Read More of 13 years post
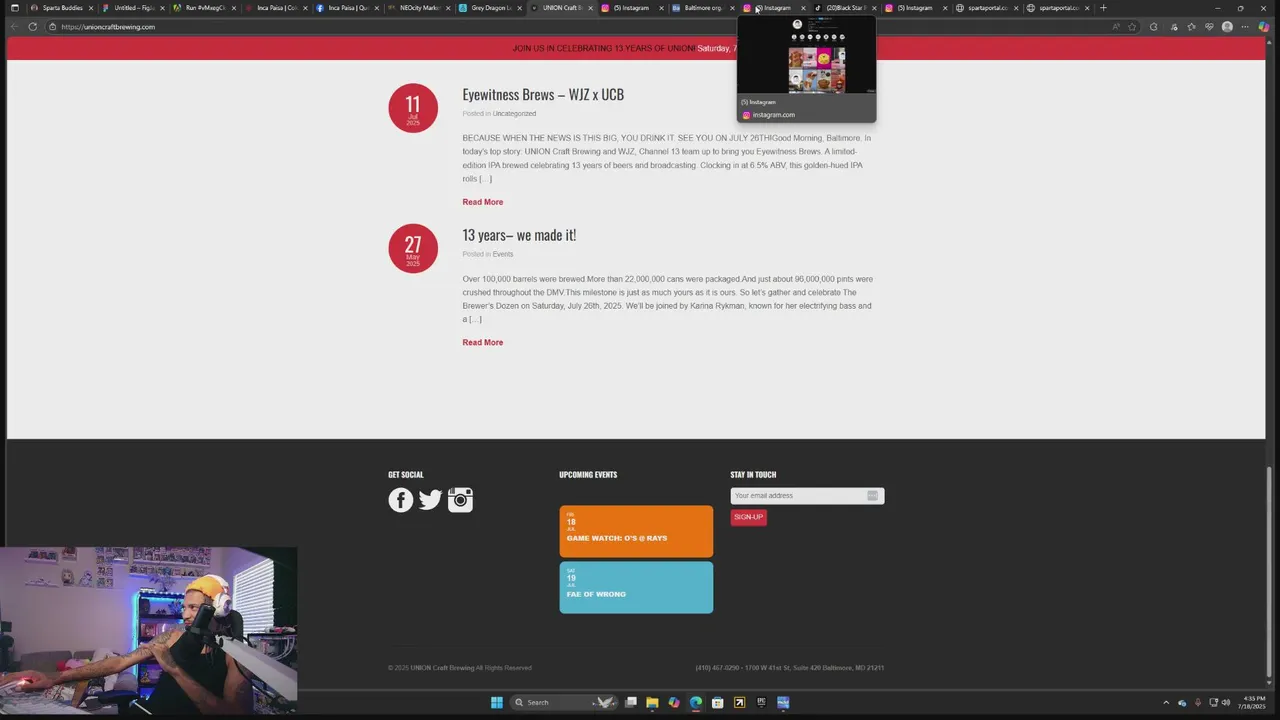The image size is (1280, 720). click(482, 342)
